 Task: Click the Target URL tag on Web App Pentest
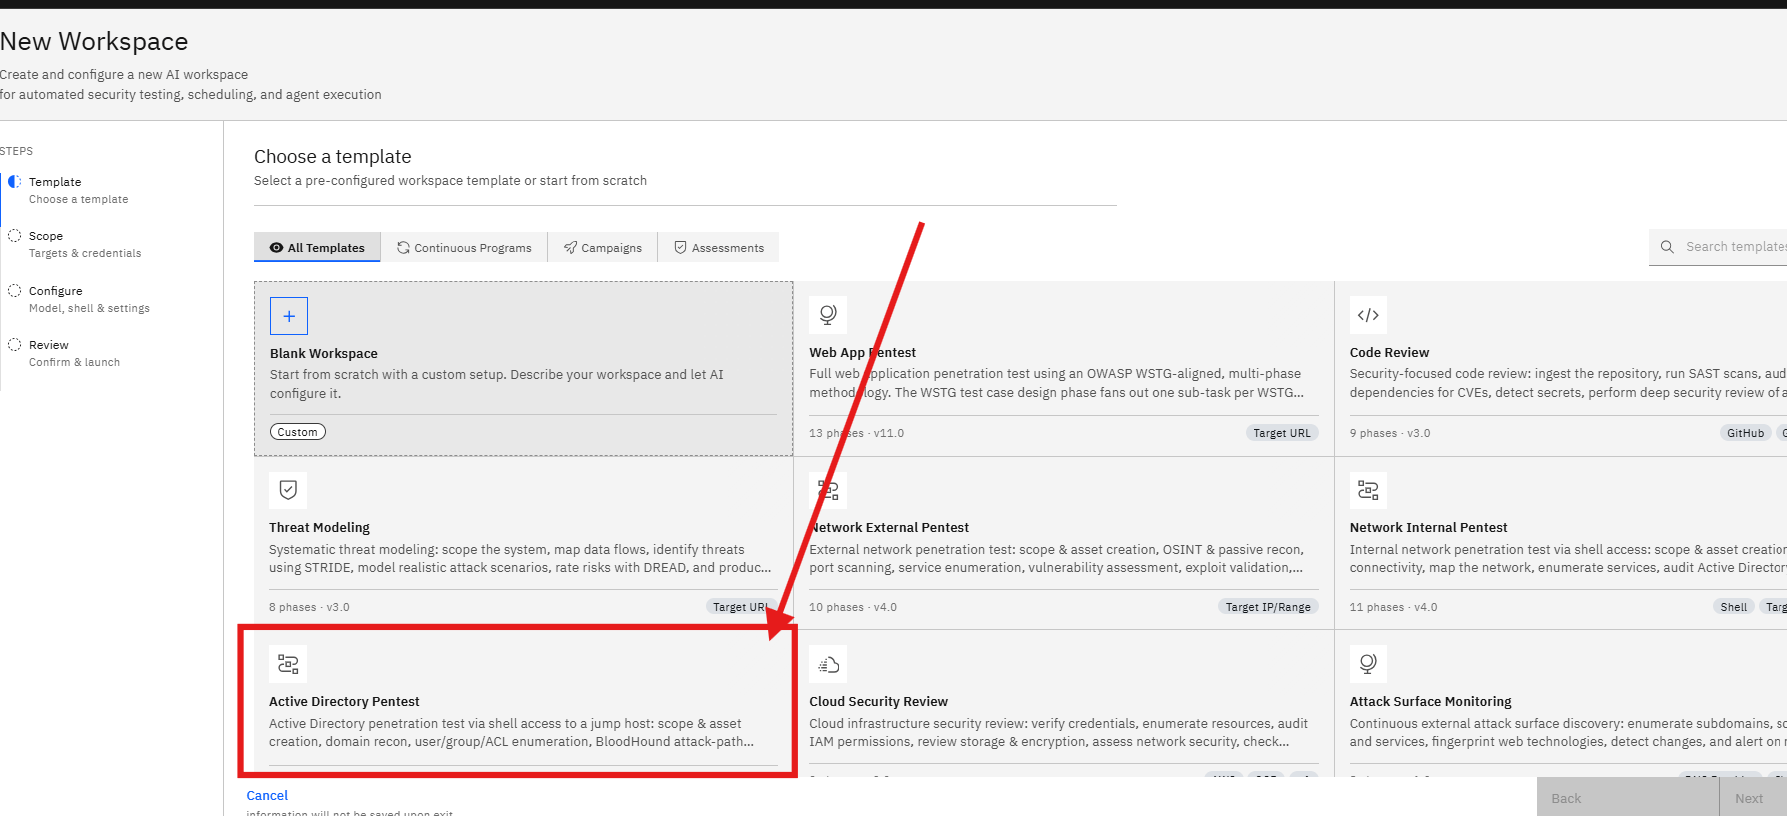(1282, 433)
